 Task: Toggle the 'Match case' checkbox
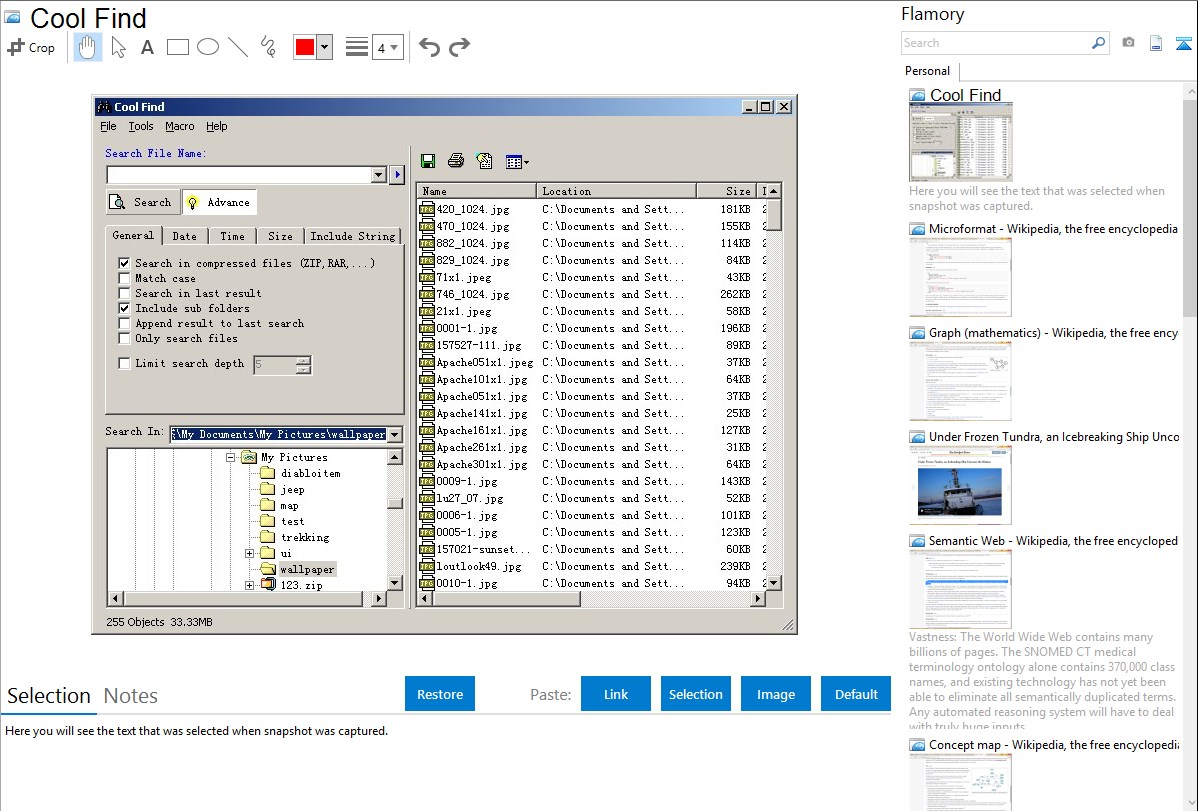(125, 278)
